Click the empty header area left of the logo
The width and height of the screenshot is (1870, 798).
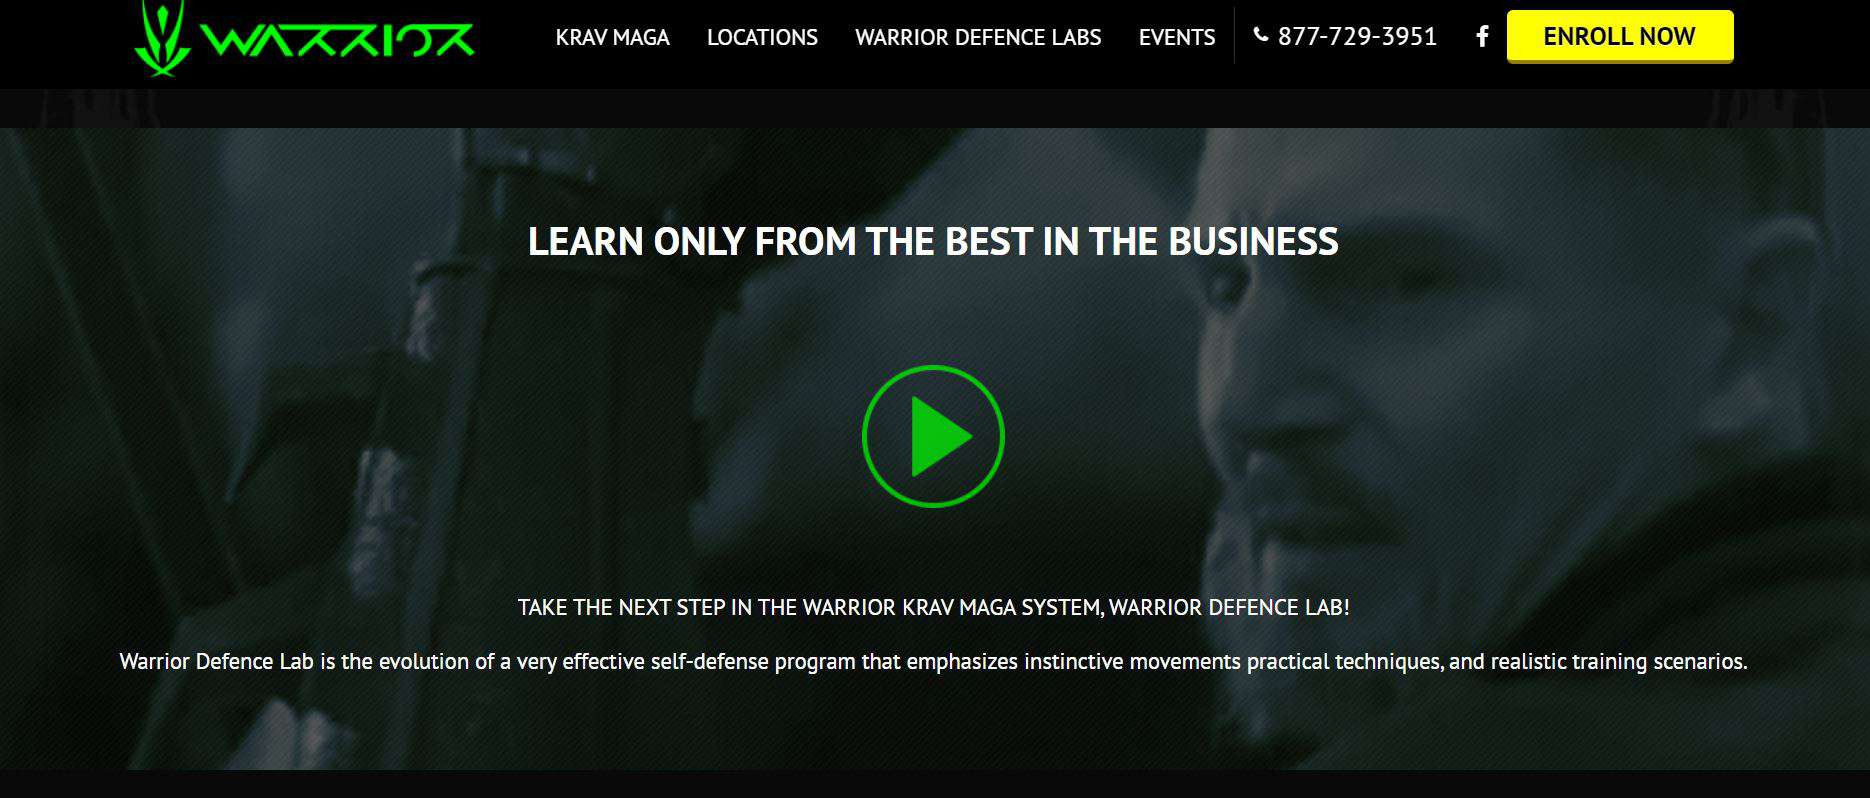[x=66, y=40]
